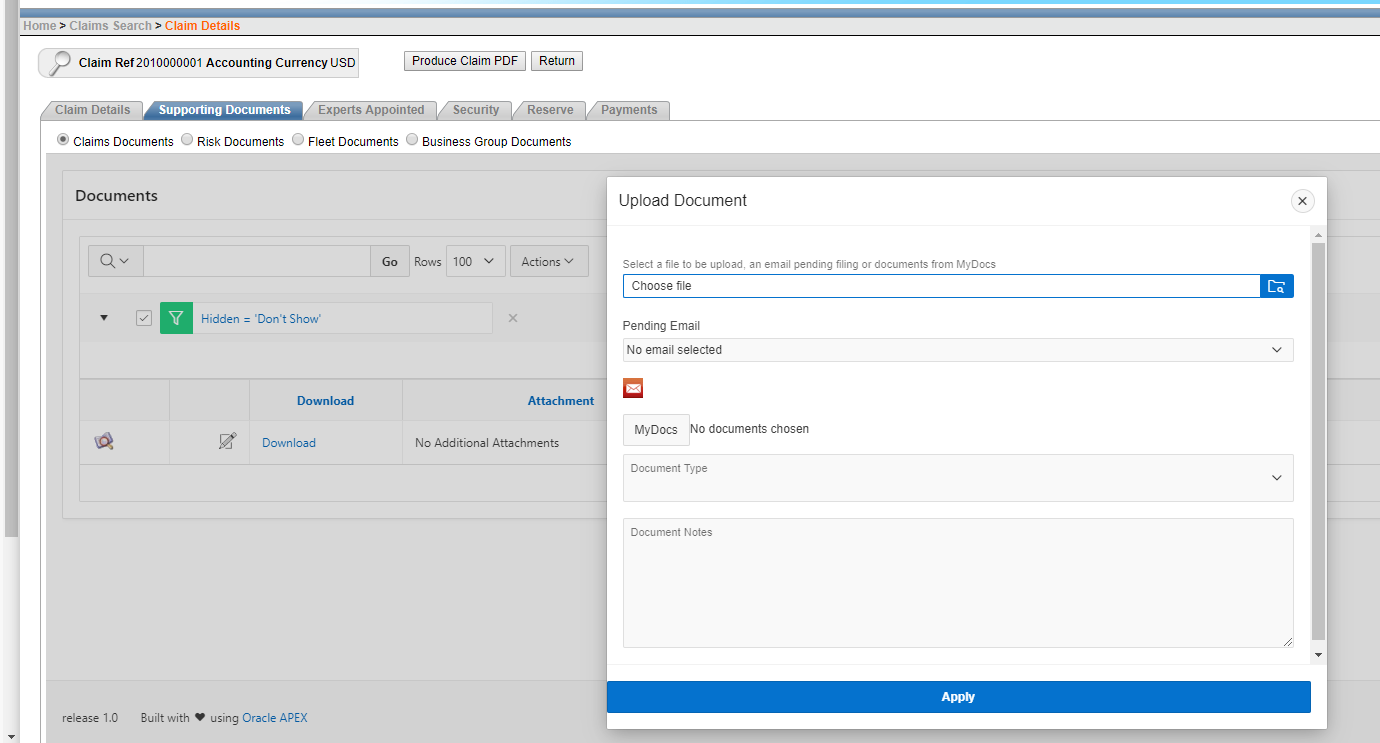The height and width of the screenshot is (743, 1380).
Task: Click the Hidden = 'Don't Show' filter link
Action: [x=261, y=319]
